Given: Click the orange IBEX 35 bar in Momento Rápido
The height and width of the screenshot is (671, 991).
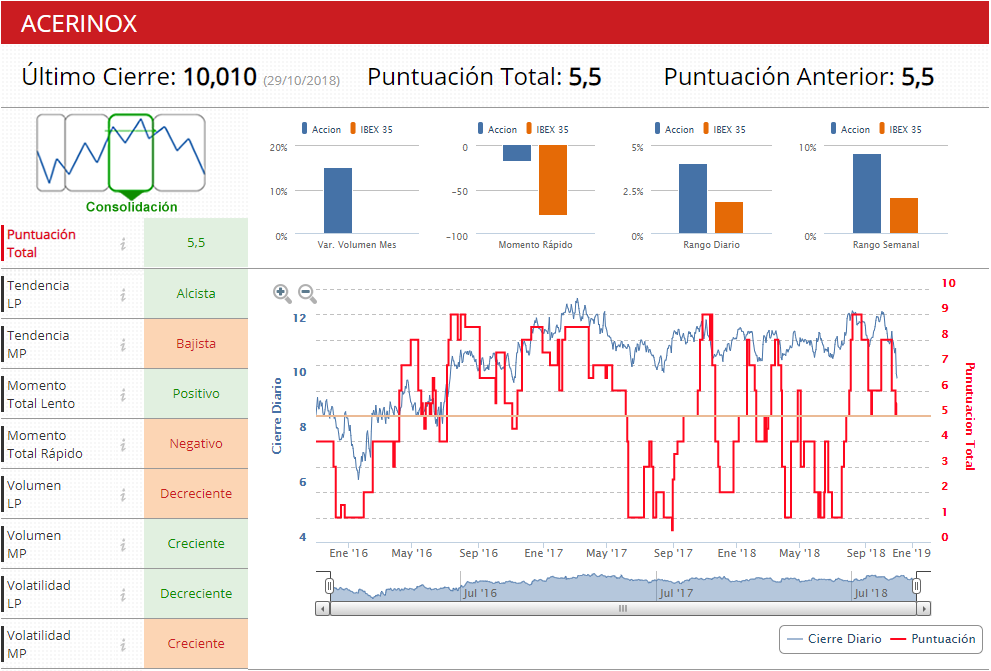Looking at the screenshot, I should pos(553,180).
